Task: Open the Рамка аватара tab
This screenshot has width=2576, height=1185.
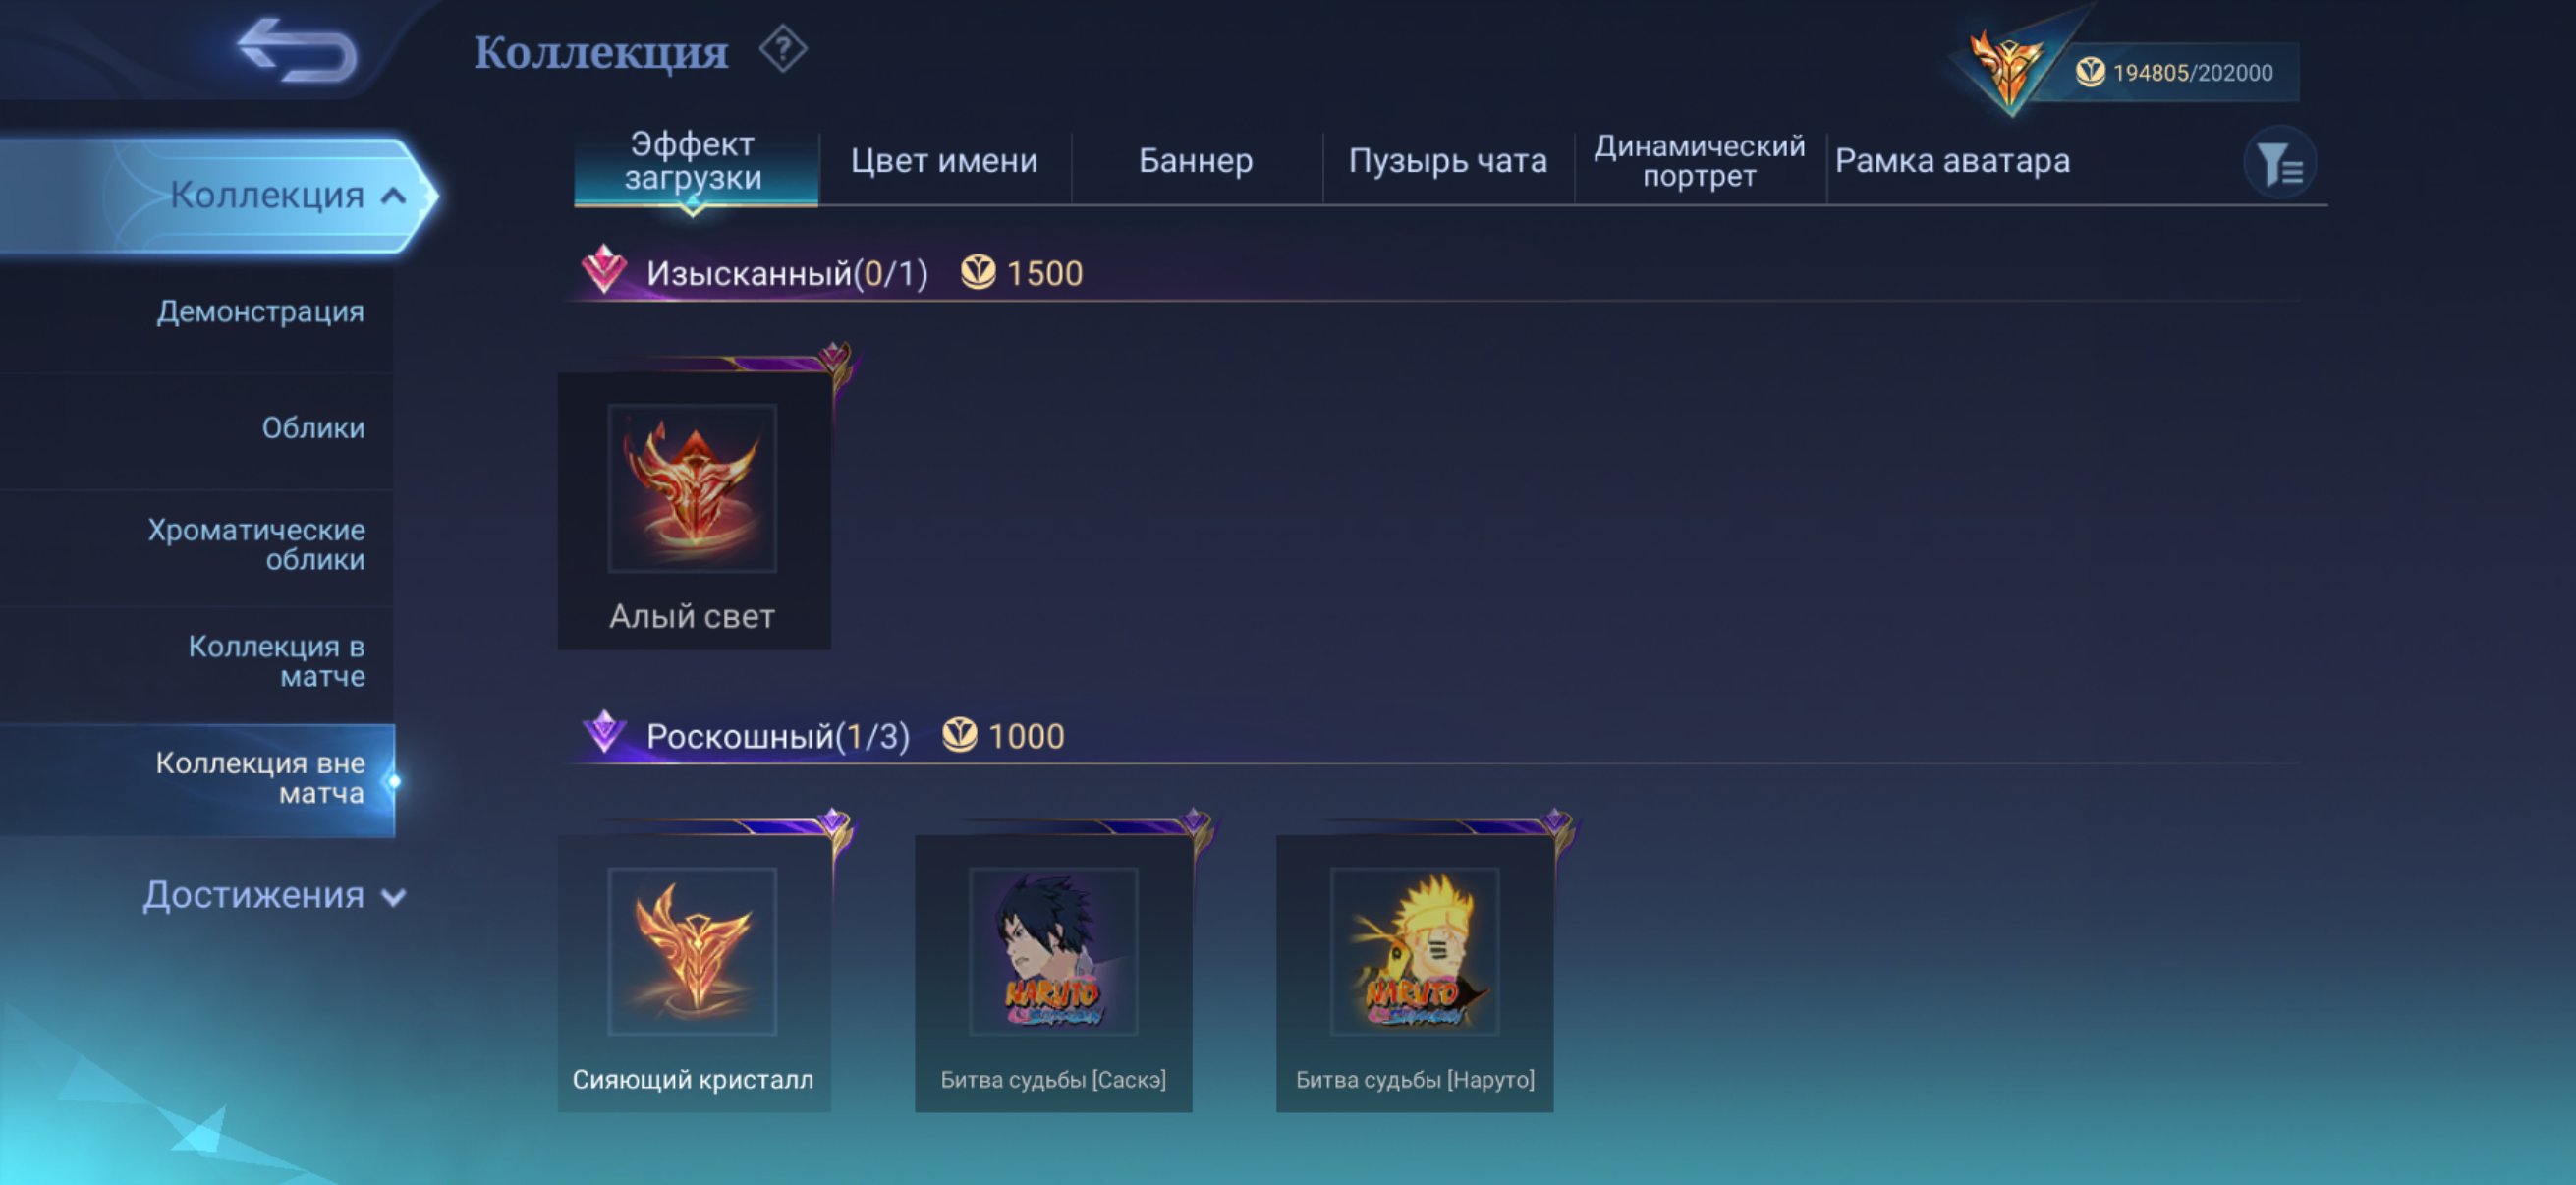Action: click(1952, 161)
